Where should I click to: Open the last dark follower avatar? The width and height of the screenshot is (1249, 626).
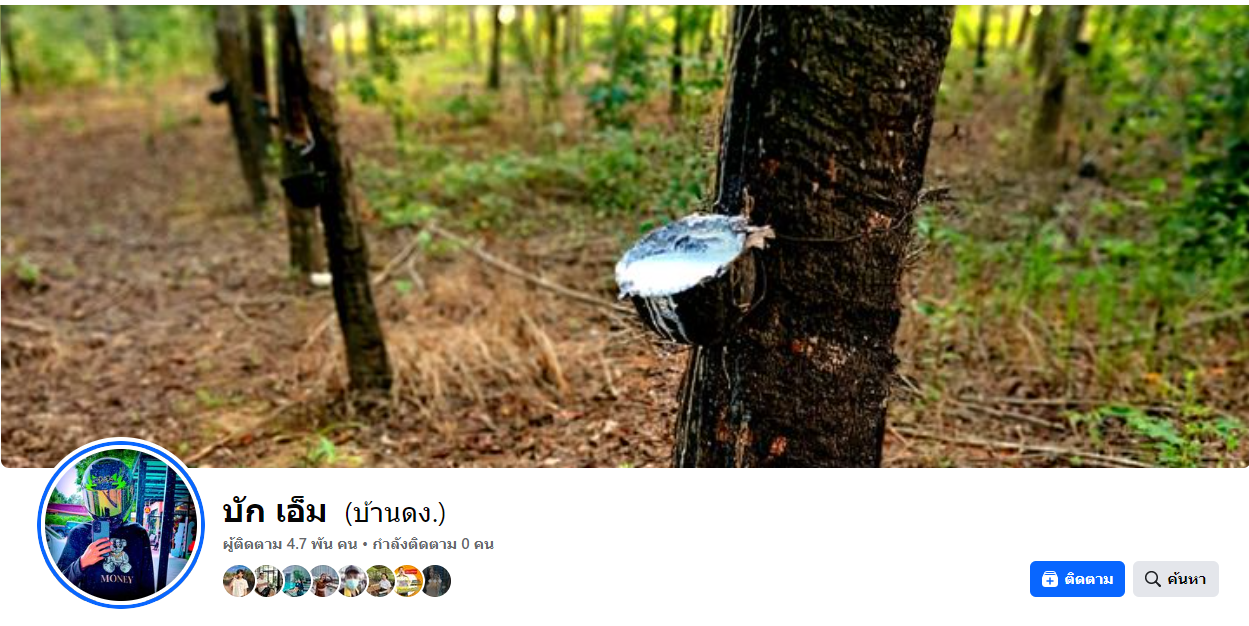(x=435, y=581)
